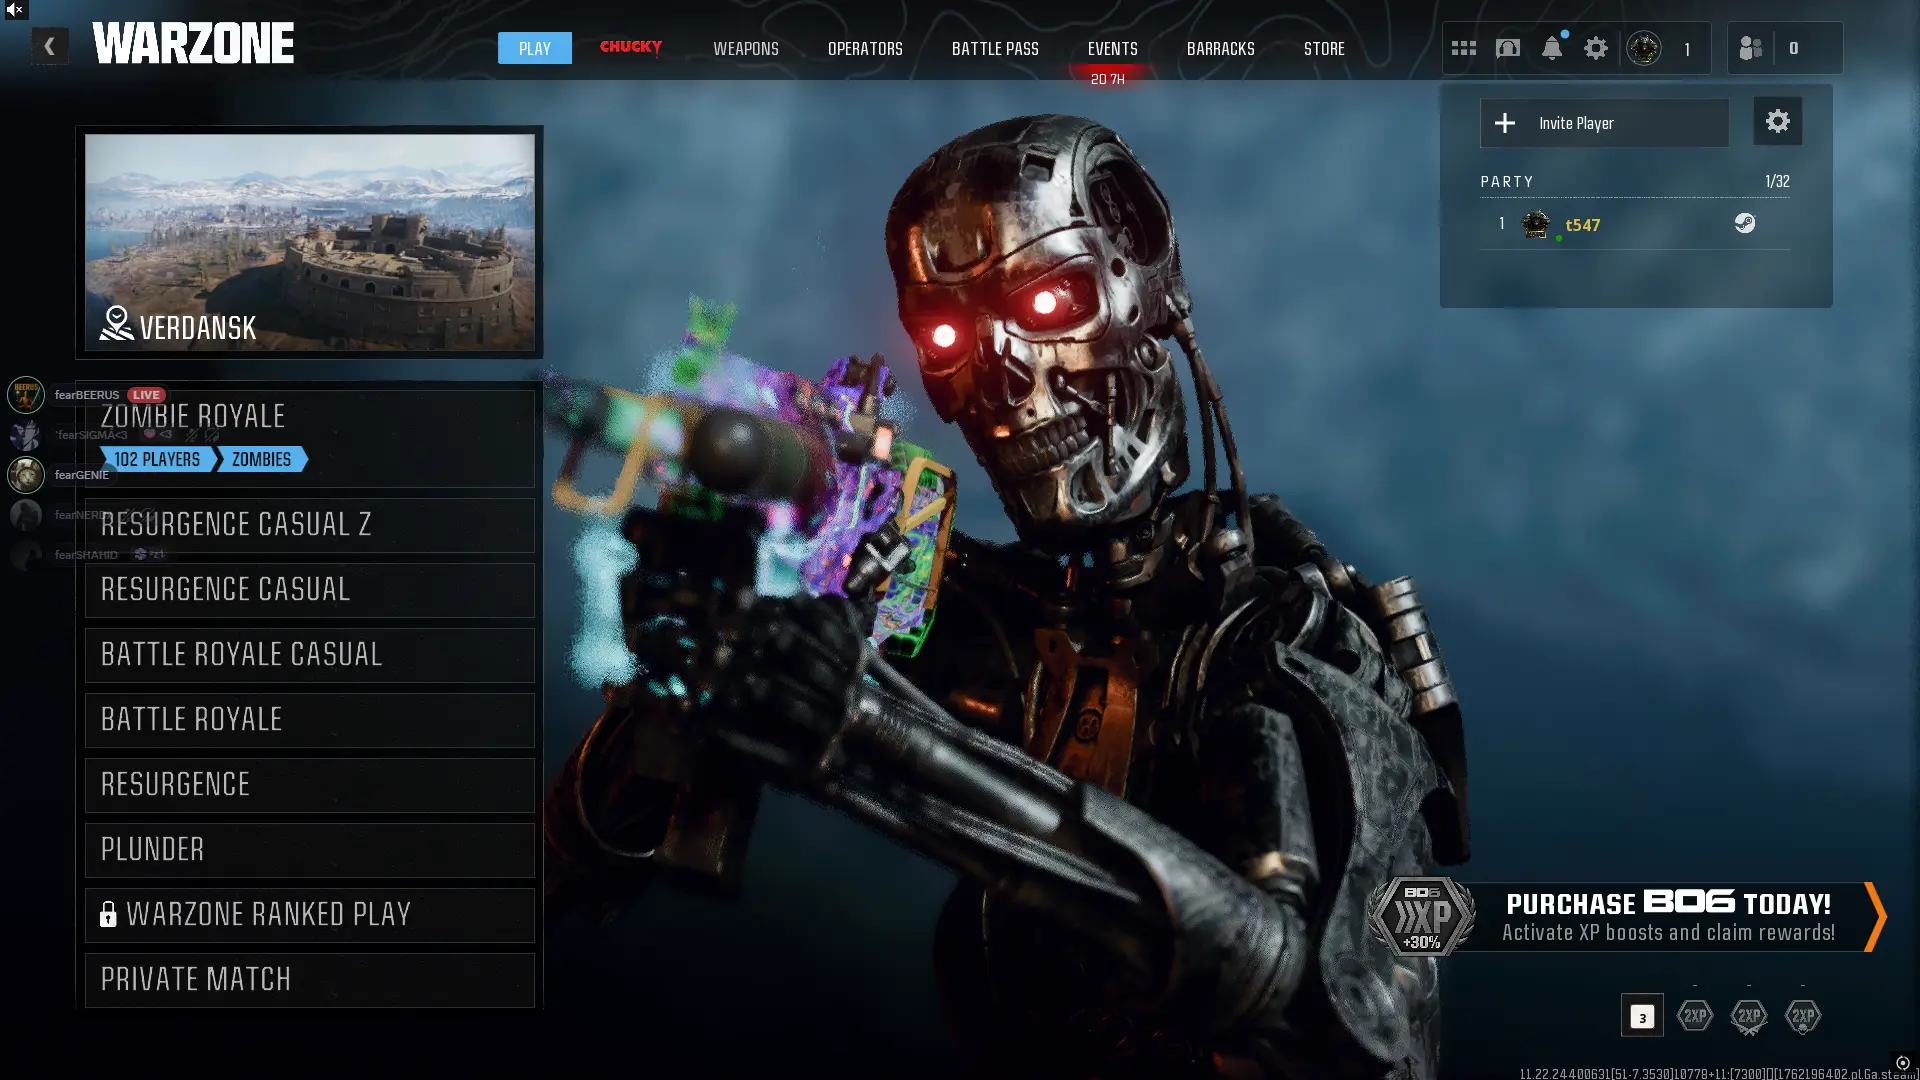Open the grid menu icon
The image size is (1920, 1080).
click(1463, 48)
